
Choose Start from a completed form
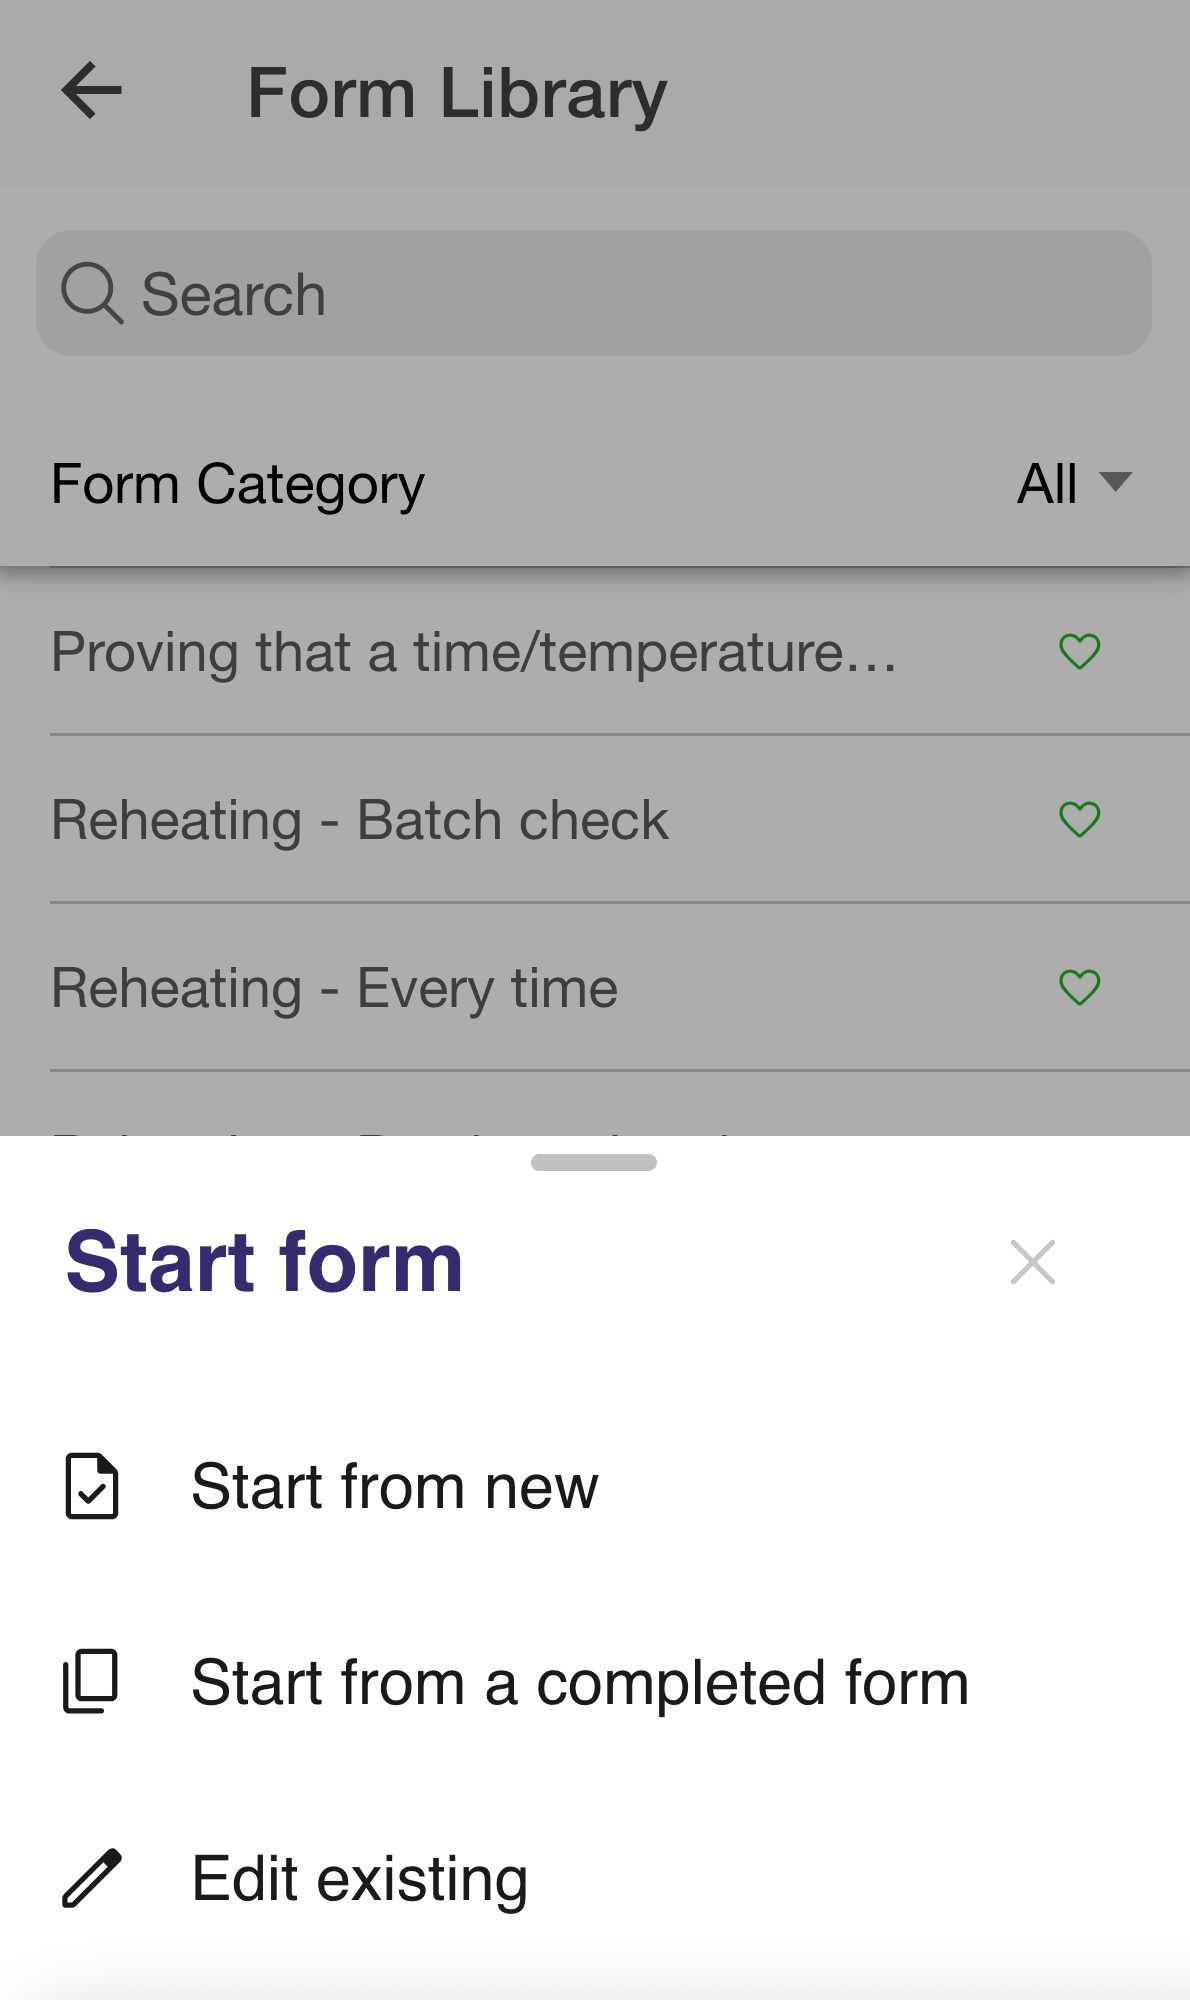[580, 1682]
